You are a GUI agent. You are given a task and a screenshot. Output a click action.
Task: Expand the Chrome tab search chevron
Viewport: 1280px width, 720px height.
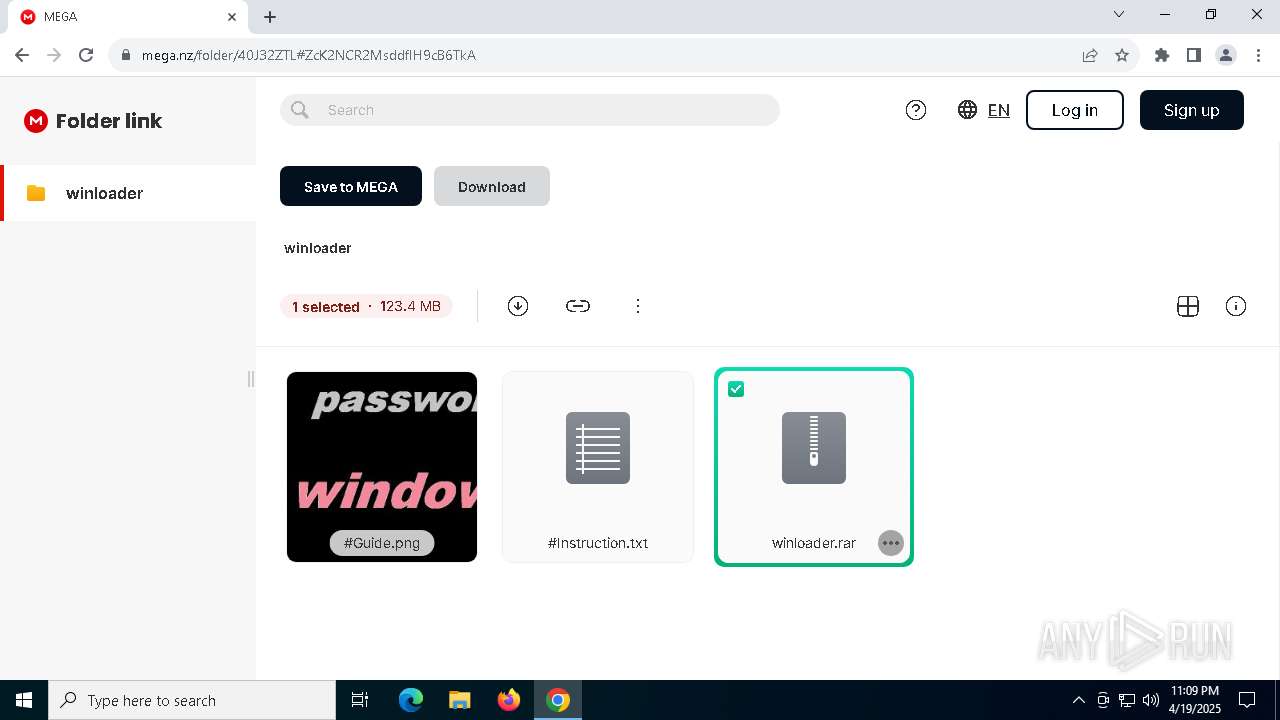pos(1119,14)
